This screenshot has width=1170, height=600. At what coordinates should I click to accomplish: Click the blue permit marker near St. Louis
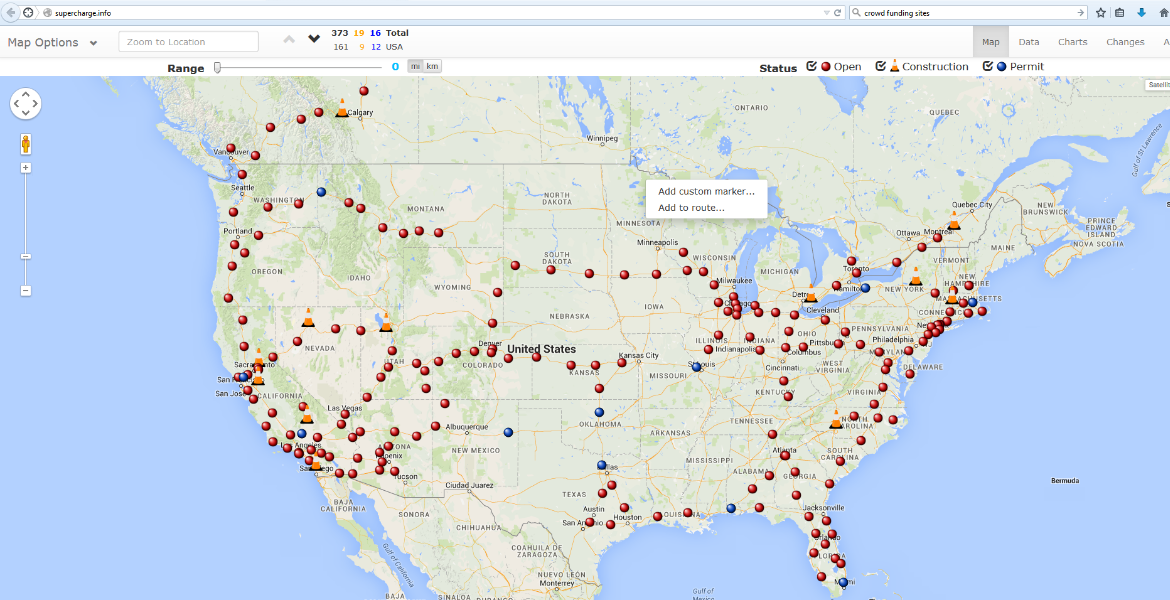coord(697,367)
